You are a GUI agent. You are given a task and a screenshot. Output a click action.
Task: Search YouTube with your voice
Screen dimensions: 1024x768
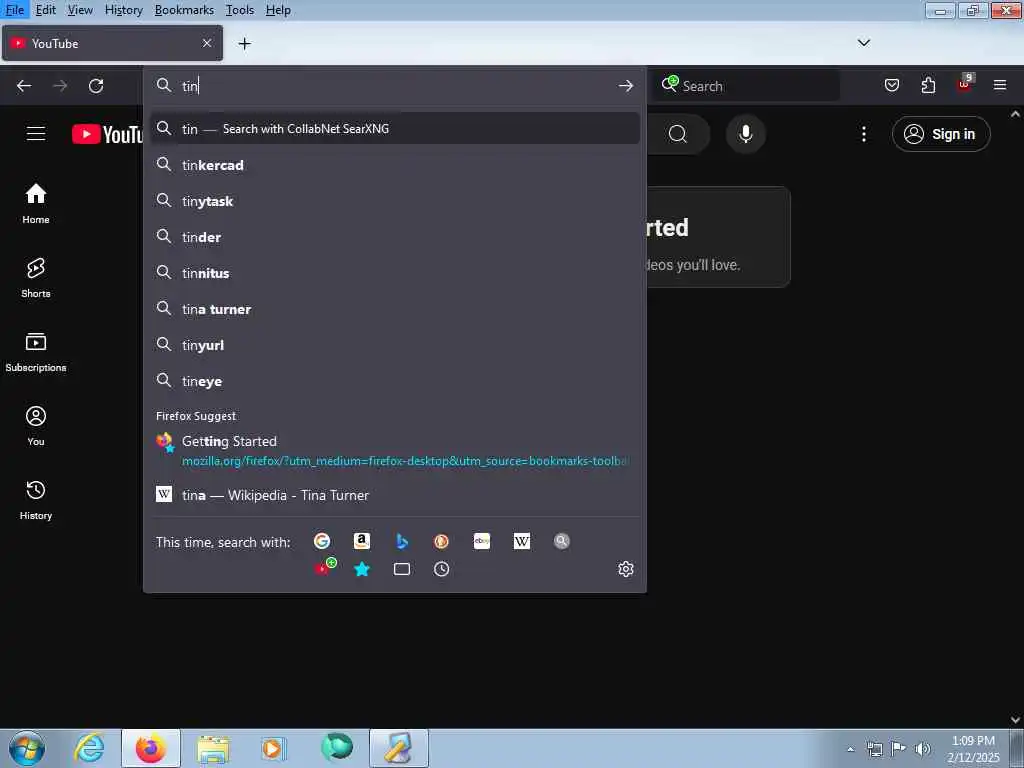pyautogui.click(x=745, y=134)
